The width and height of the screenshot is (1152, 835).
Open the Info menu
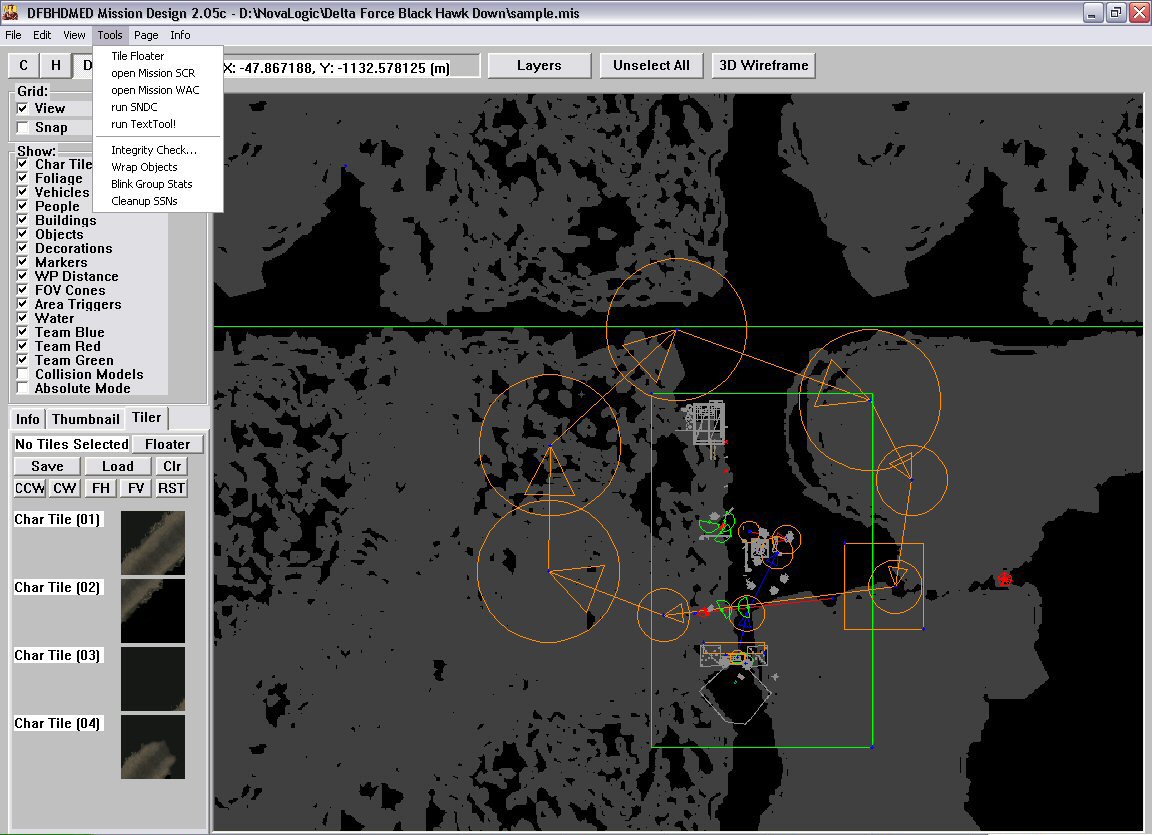click(180, 35)
